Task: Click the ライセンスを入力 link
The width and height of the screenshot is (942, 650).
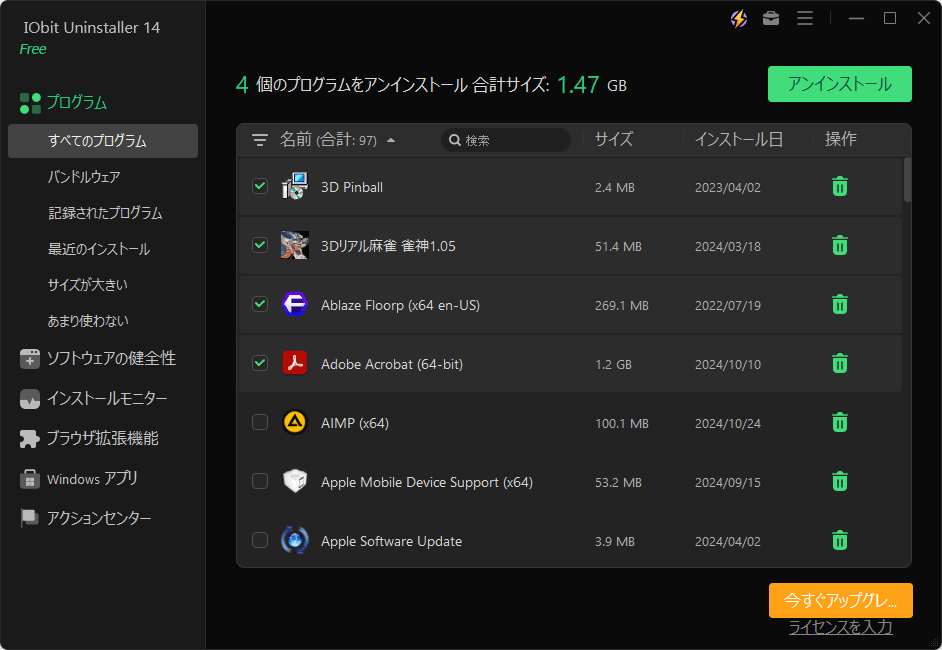Action: pos(840,627)
